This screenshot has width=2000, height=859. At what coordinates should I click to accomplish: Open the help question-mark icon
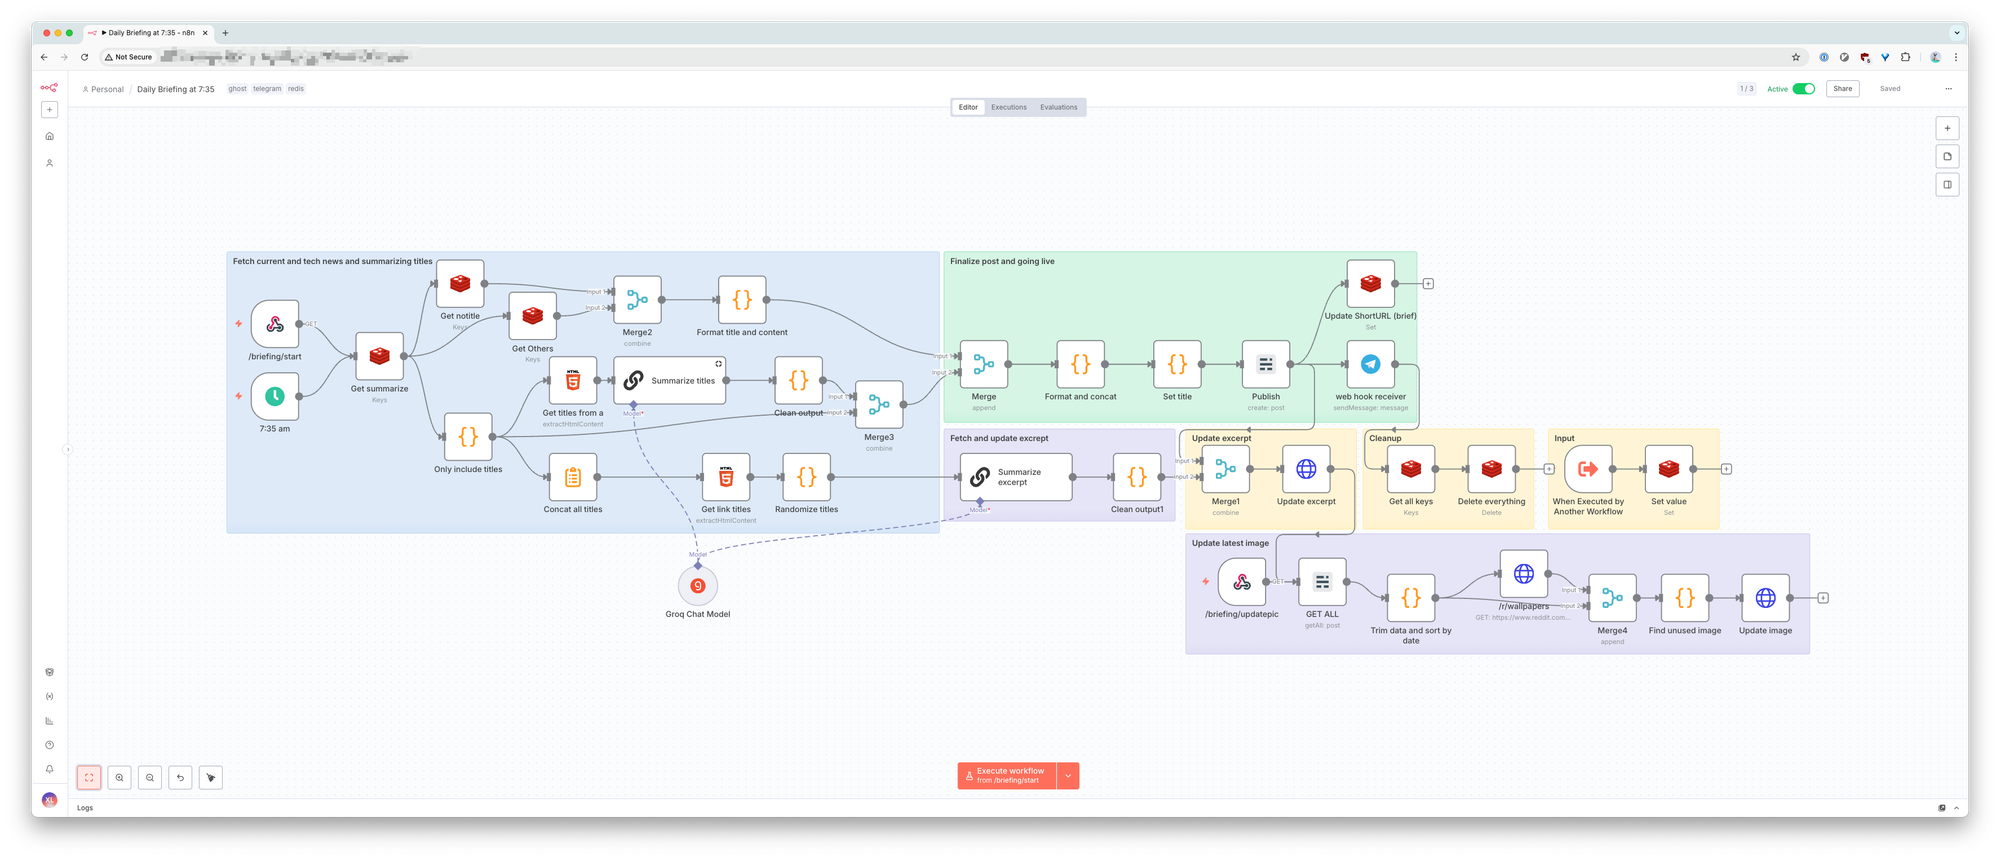[49, 745]
